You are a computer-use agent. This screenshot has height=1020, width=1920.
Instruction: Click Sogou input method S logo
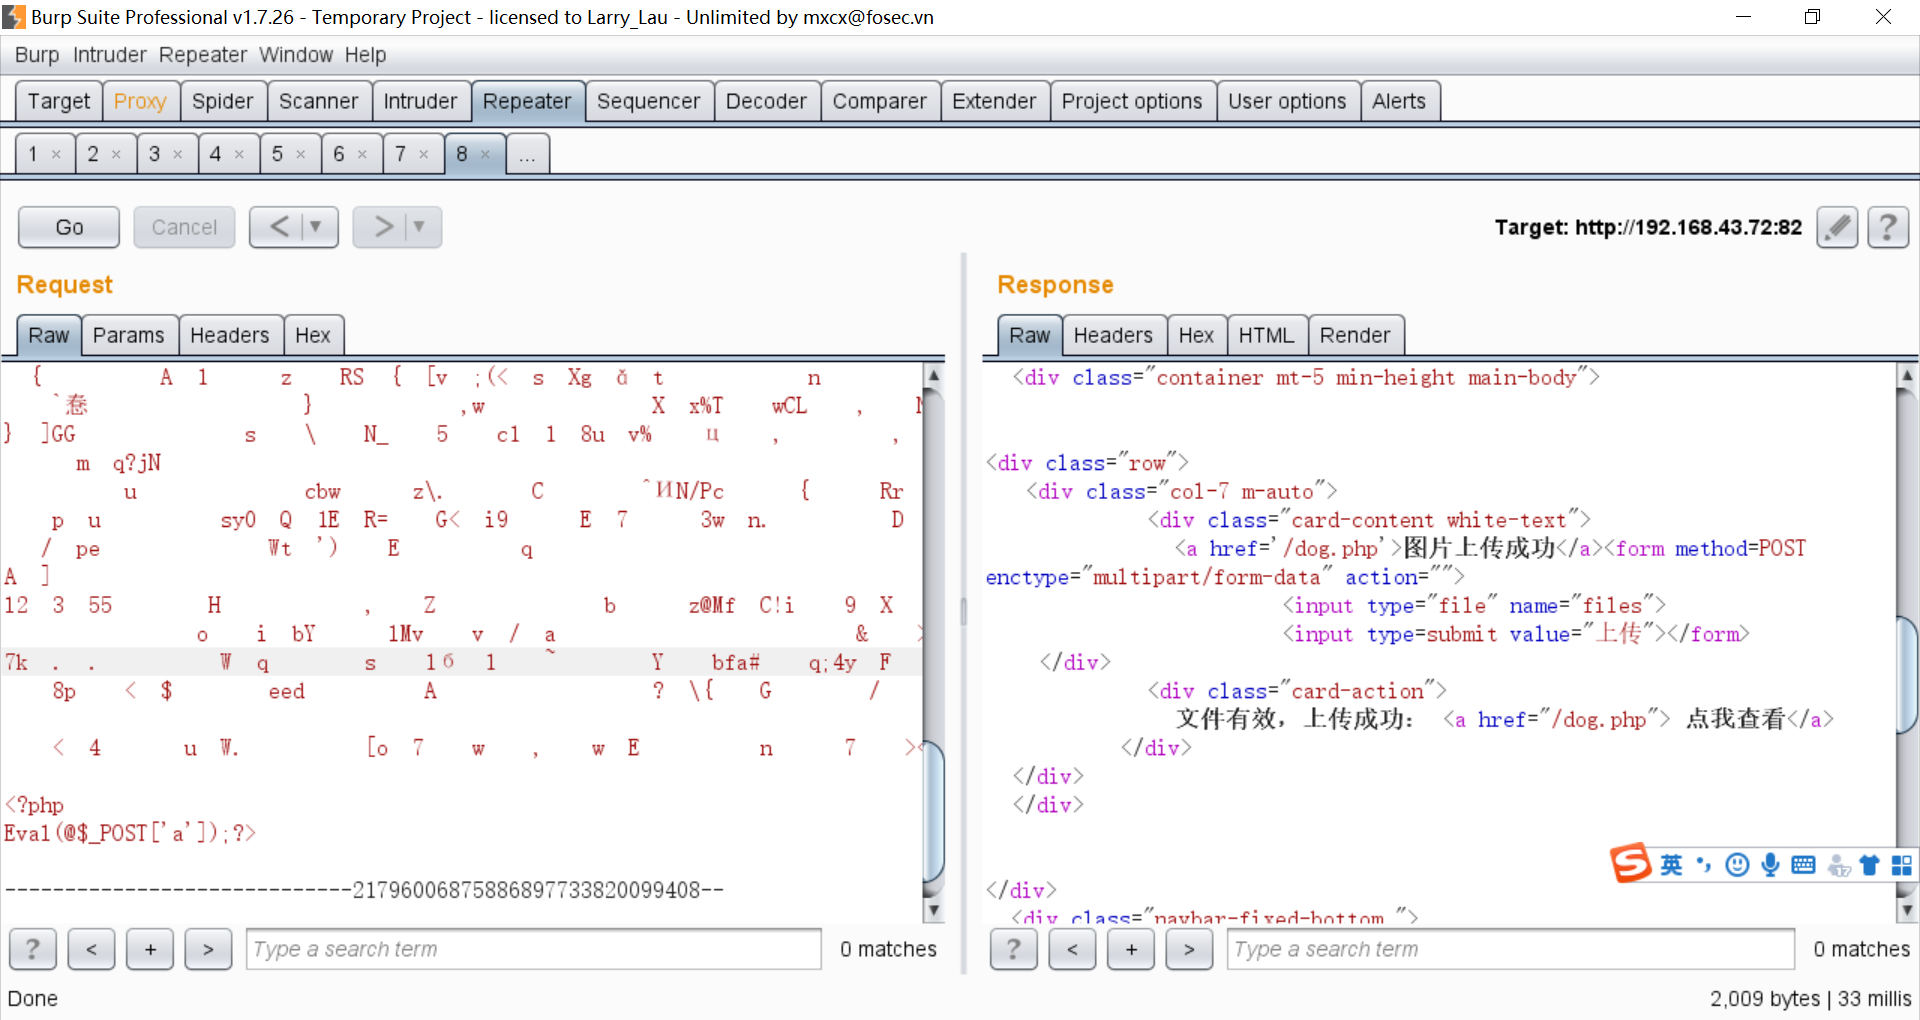coord(1630,863)
